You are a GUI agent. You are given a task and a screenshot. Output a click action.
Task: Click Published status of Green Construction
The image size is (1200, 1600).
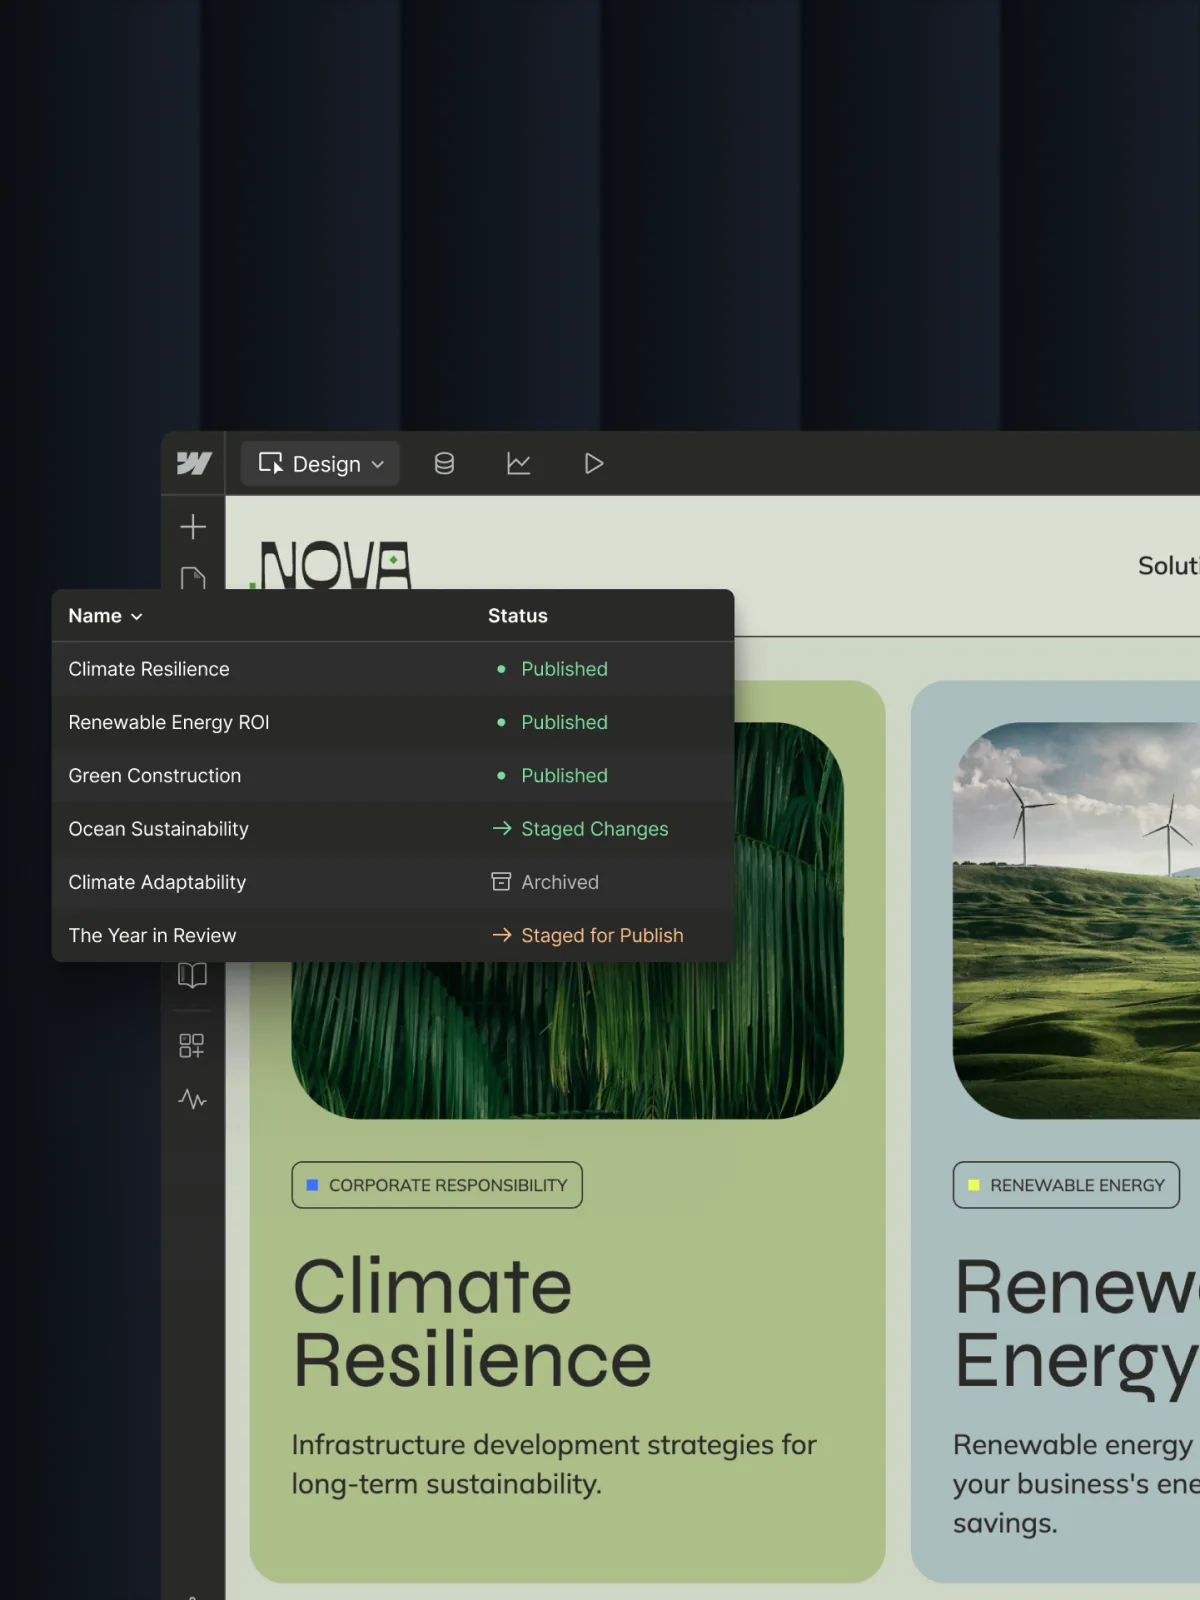[552, 776]
